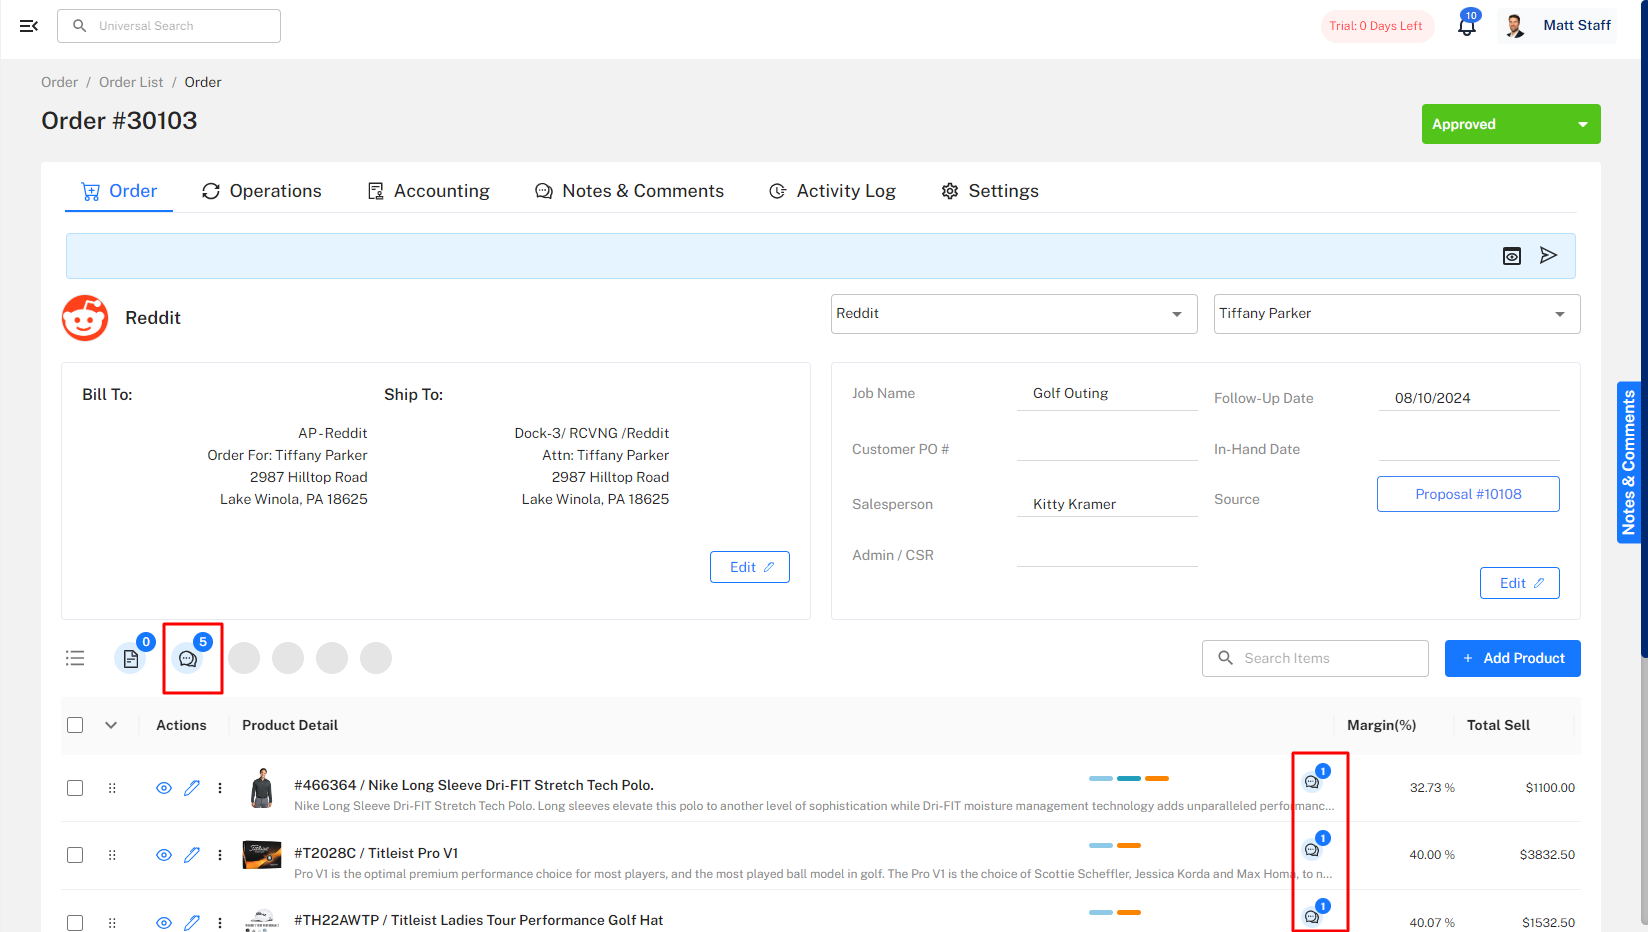Open Matt Staff profile avatar
Image resolution: width=1648 pixels, height=932 pixels.
click(x=1515, y=26)
